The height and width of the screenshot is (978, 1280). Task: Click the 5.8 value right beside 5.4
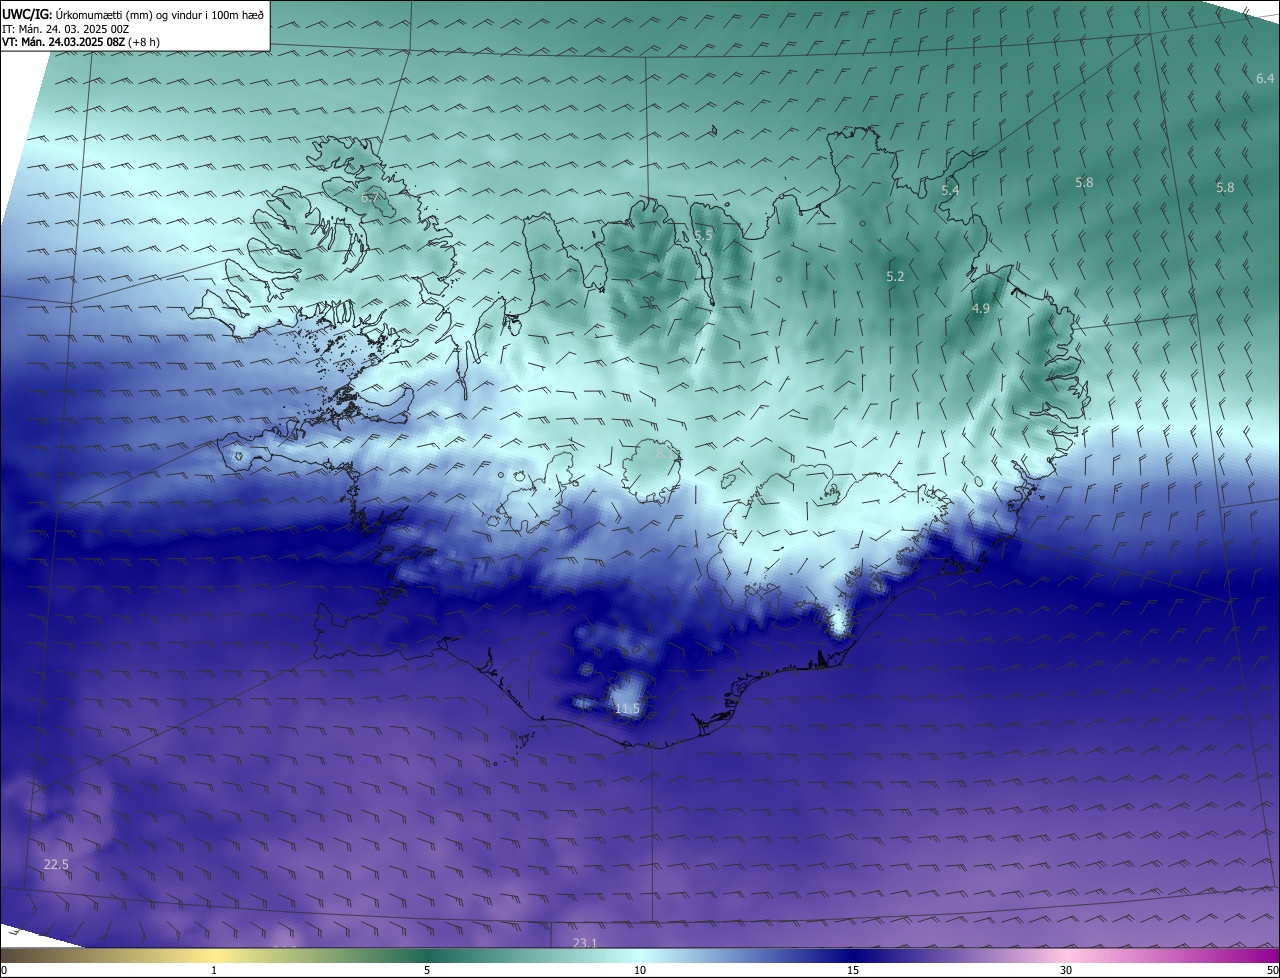coord(1084,182)
